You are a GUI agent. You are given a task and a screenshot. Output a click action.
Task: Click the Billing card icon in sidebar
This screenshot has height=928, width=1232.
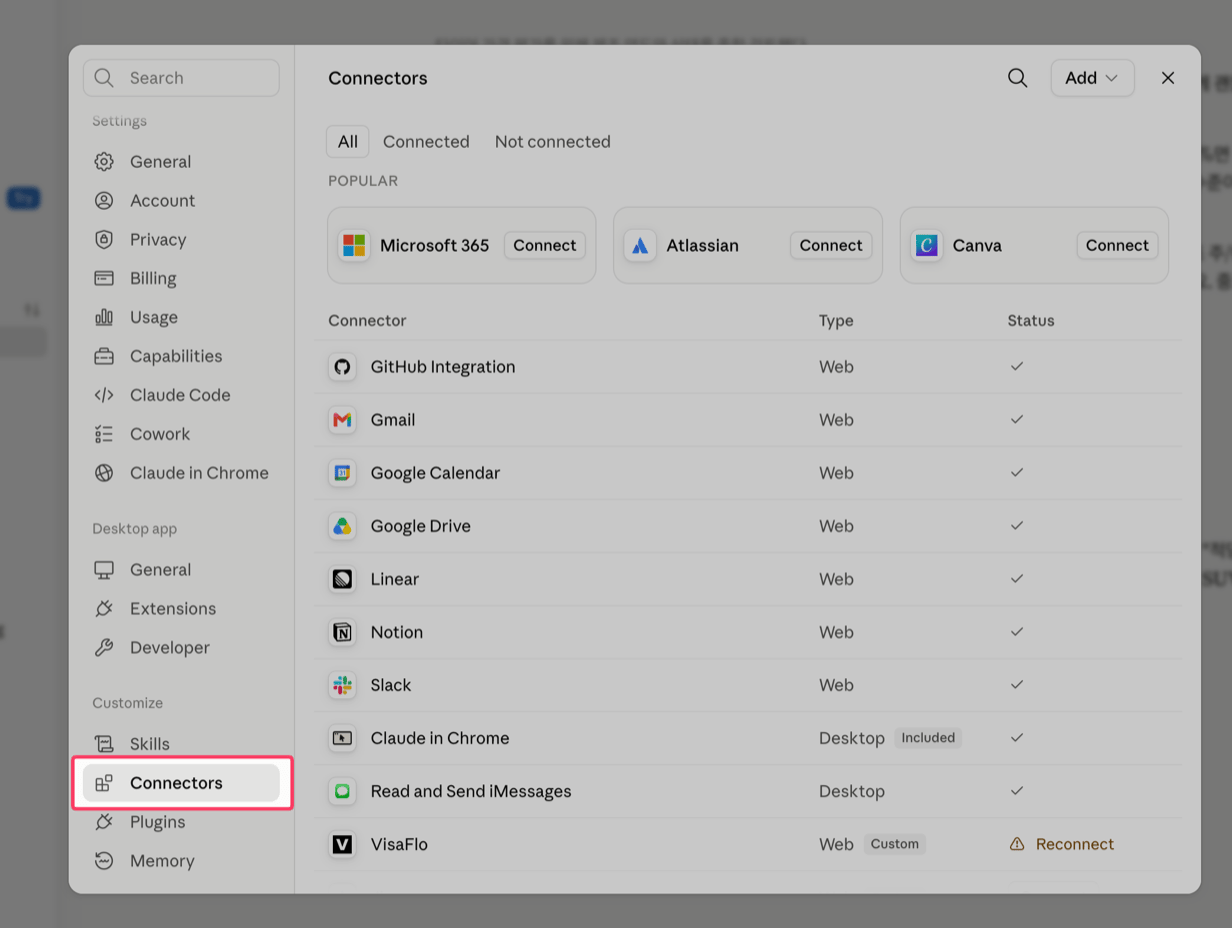tap(104, 278)
